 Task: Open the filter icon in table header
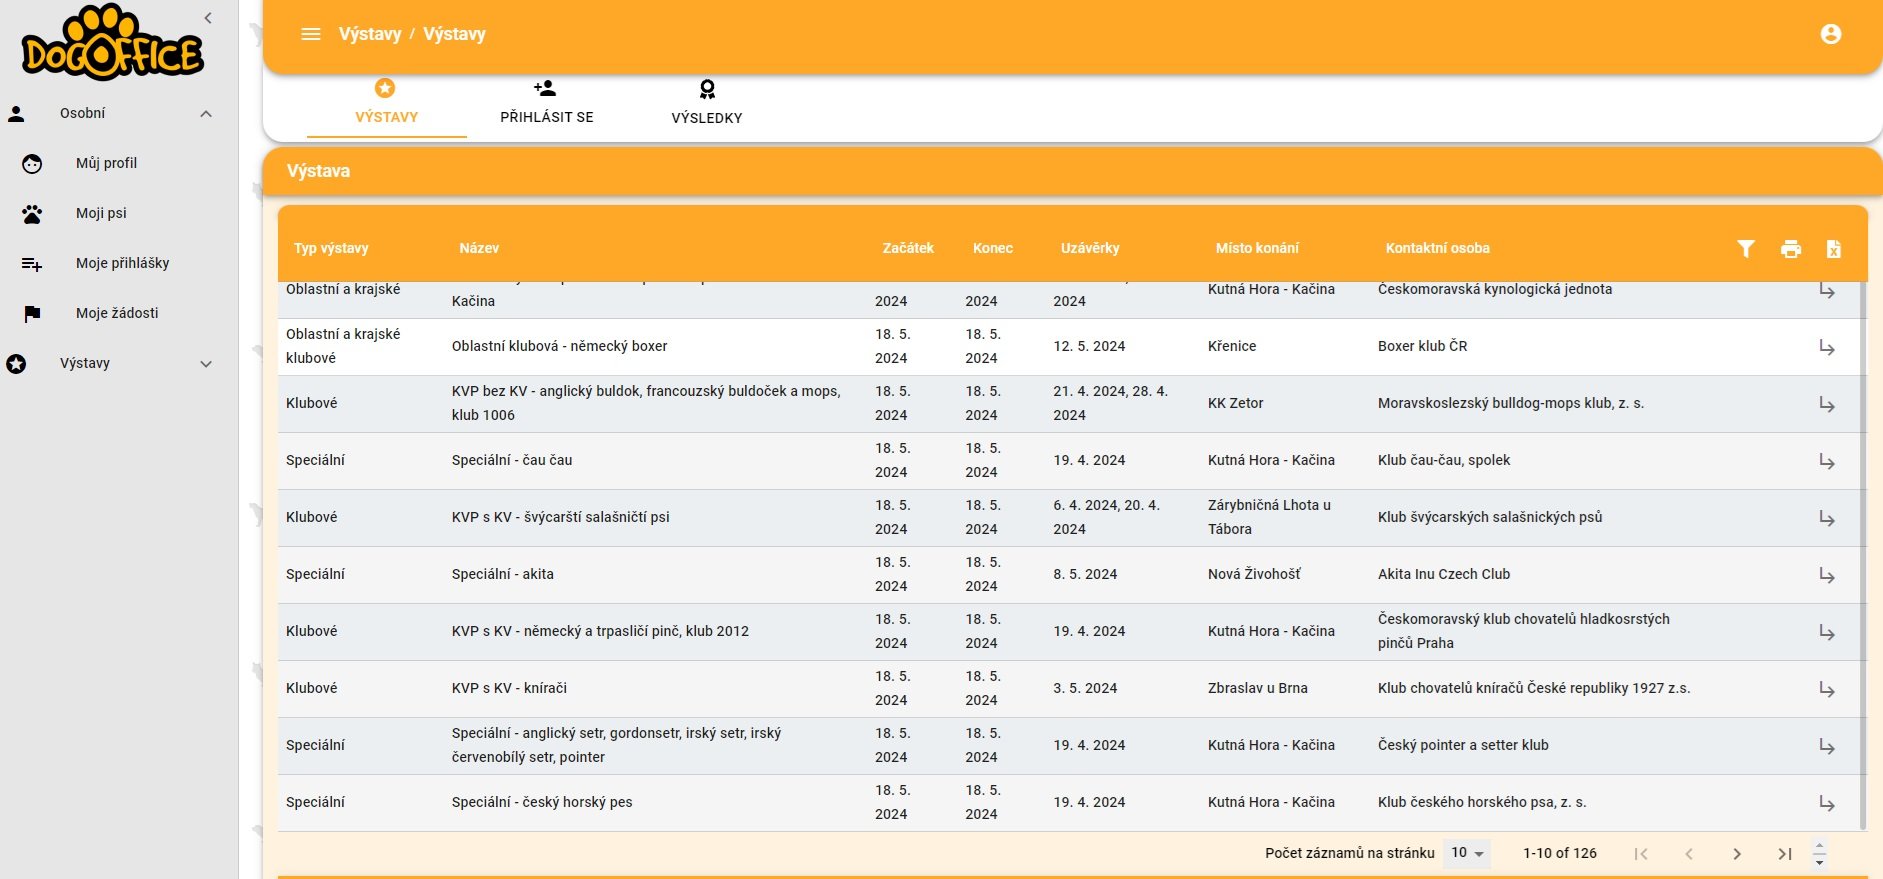(x=1745, y=249)
